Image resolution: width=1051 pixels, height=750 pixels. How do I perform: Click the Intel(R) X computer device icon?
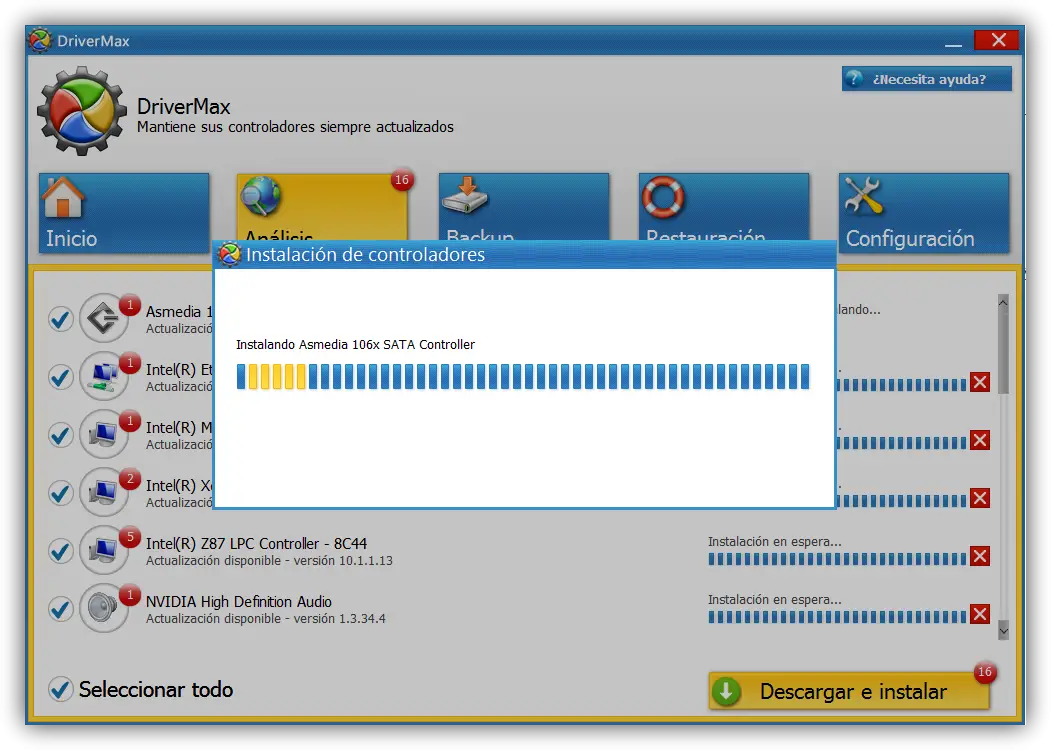103,492
